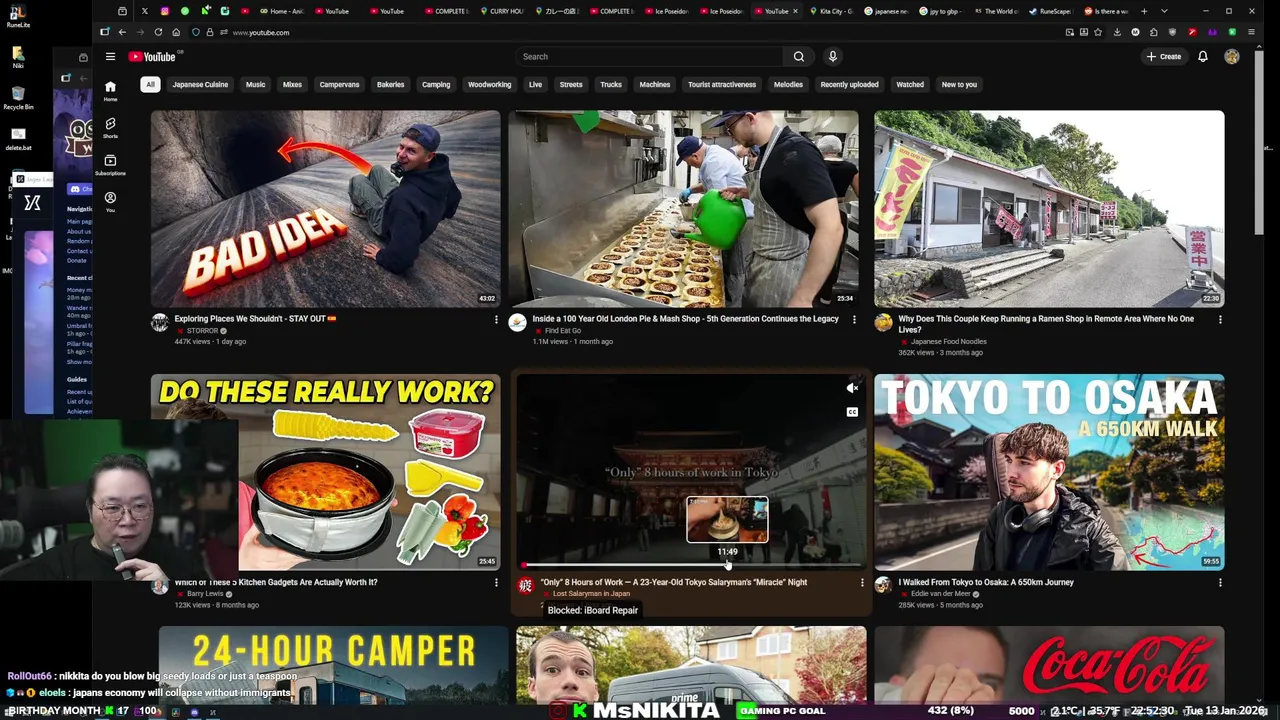Select the All filter chip

150,85
